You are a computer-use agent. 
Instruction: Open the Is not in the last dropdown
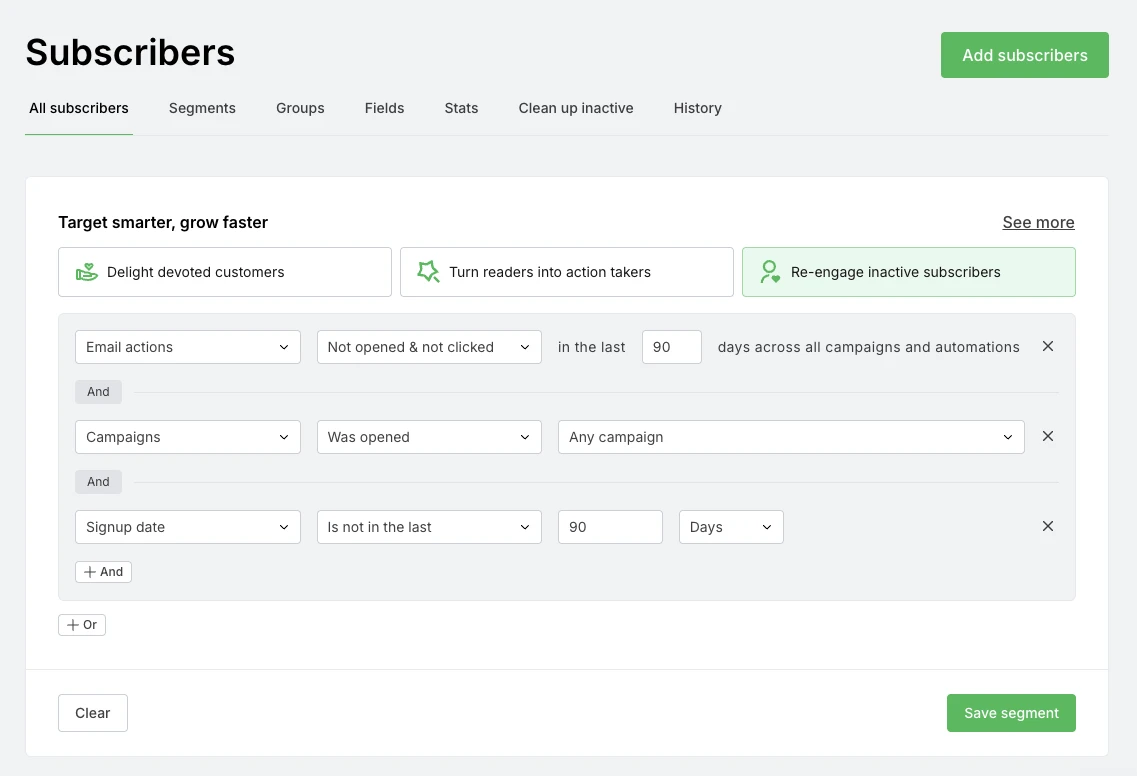tap(429, 527)
